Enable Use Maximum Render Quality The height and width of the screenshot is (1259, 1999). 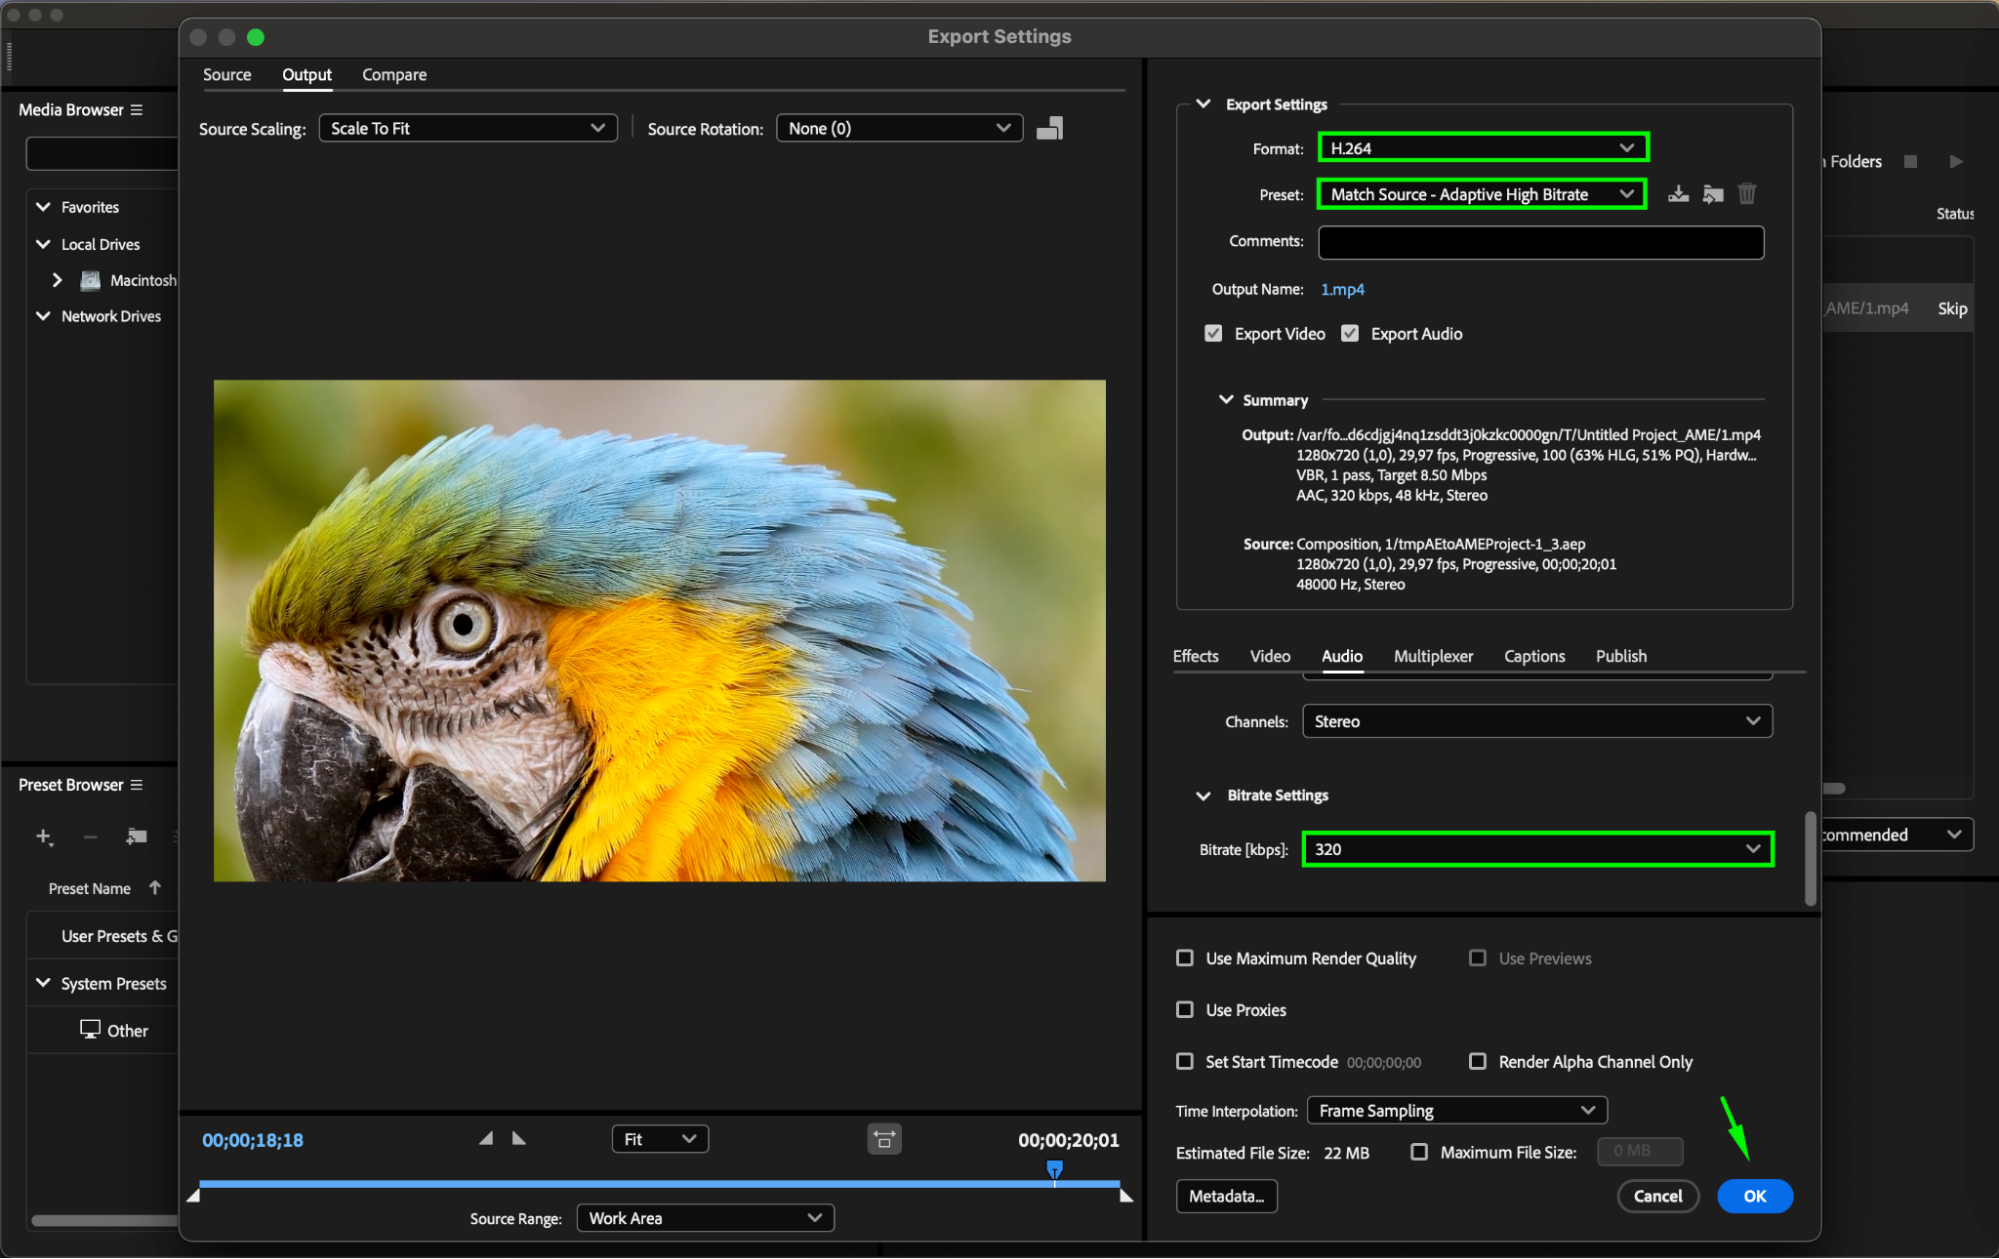click(1185, 958)
